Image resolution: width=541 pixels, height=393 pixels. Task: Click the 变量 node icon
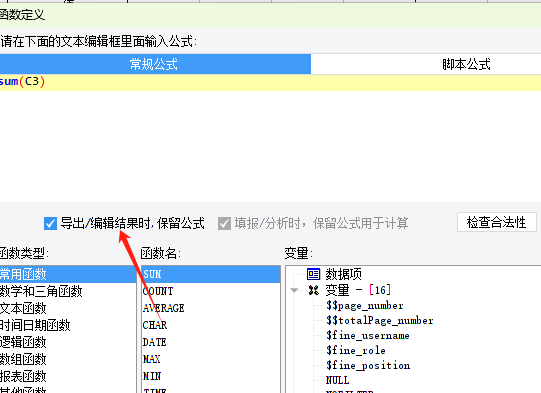[314, 290]
